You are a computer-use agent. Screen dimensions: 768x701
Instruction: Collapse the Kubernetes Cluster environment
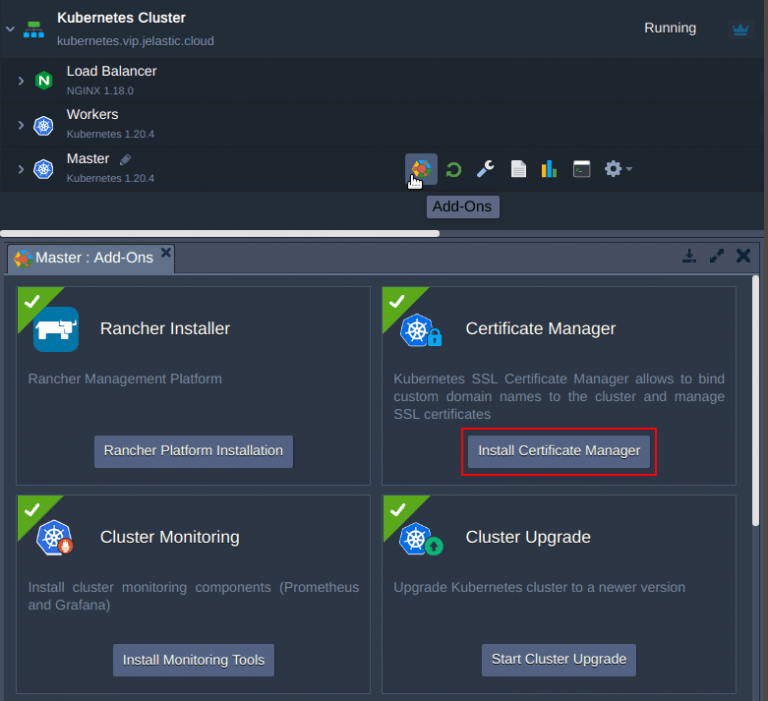(10, 29)
